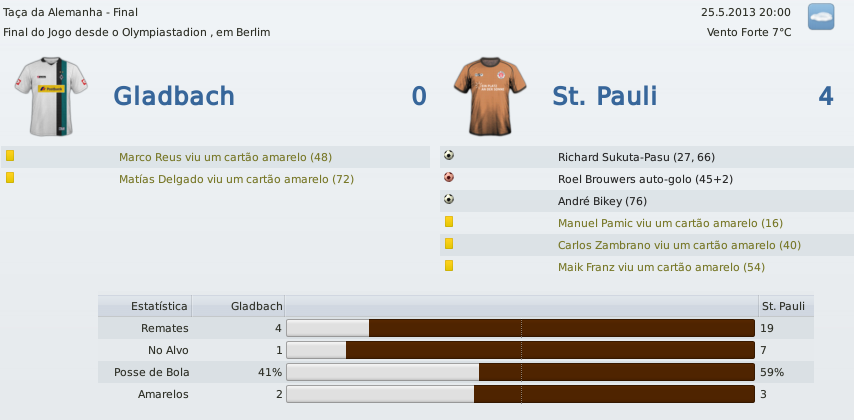Viewport: 854px width, 420px height.
Task: Click red own-goal icon beside Roel Brouwers
Action: click(x=449, y=178)
